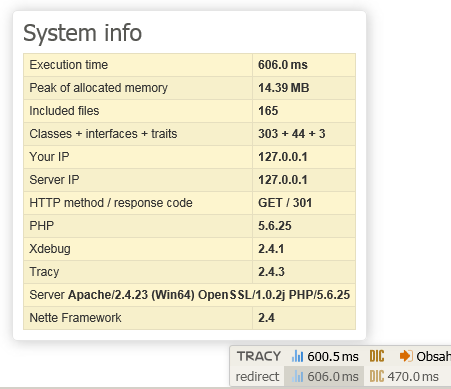
Task: Select the 14.39 MB value cell
Action: (304, 88)
